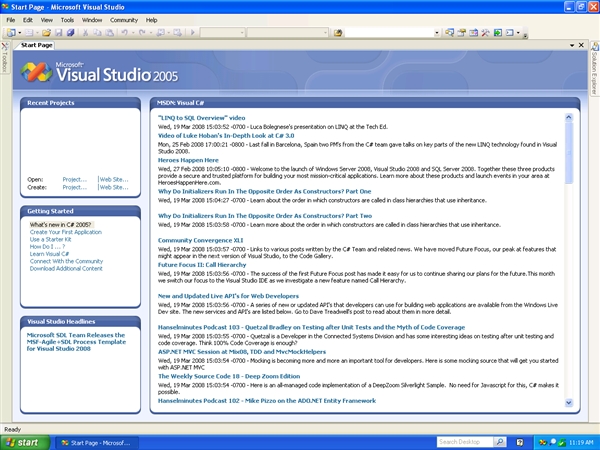Click the Start Page toolbar icon
Image resolution: width=600 pixels, height=450 pixels.
497,33
